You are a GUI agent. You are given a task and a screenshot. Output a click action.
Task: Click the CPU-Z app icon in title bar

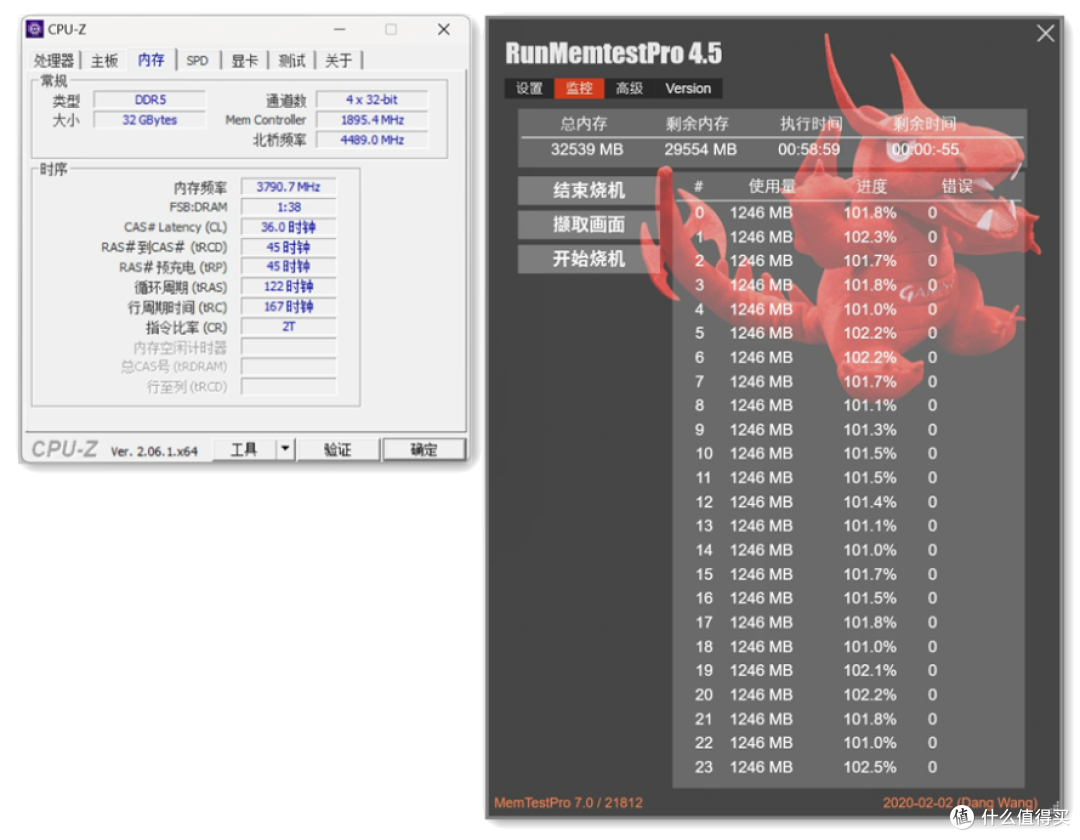pos(34,29)
